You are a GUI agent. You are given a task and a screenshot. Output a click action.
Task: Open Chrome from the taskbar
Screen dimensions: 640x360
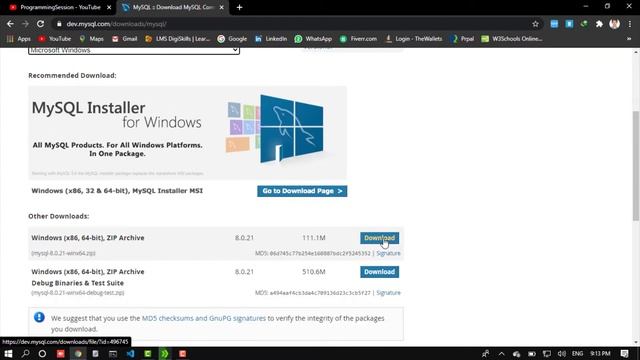click(78, 353)
